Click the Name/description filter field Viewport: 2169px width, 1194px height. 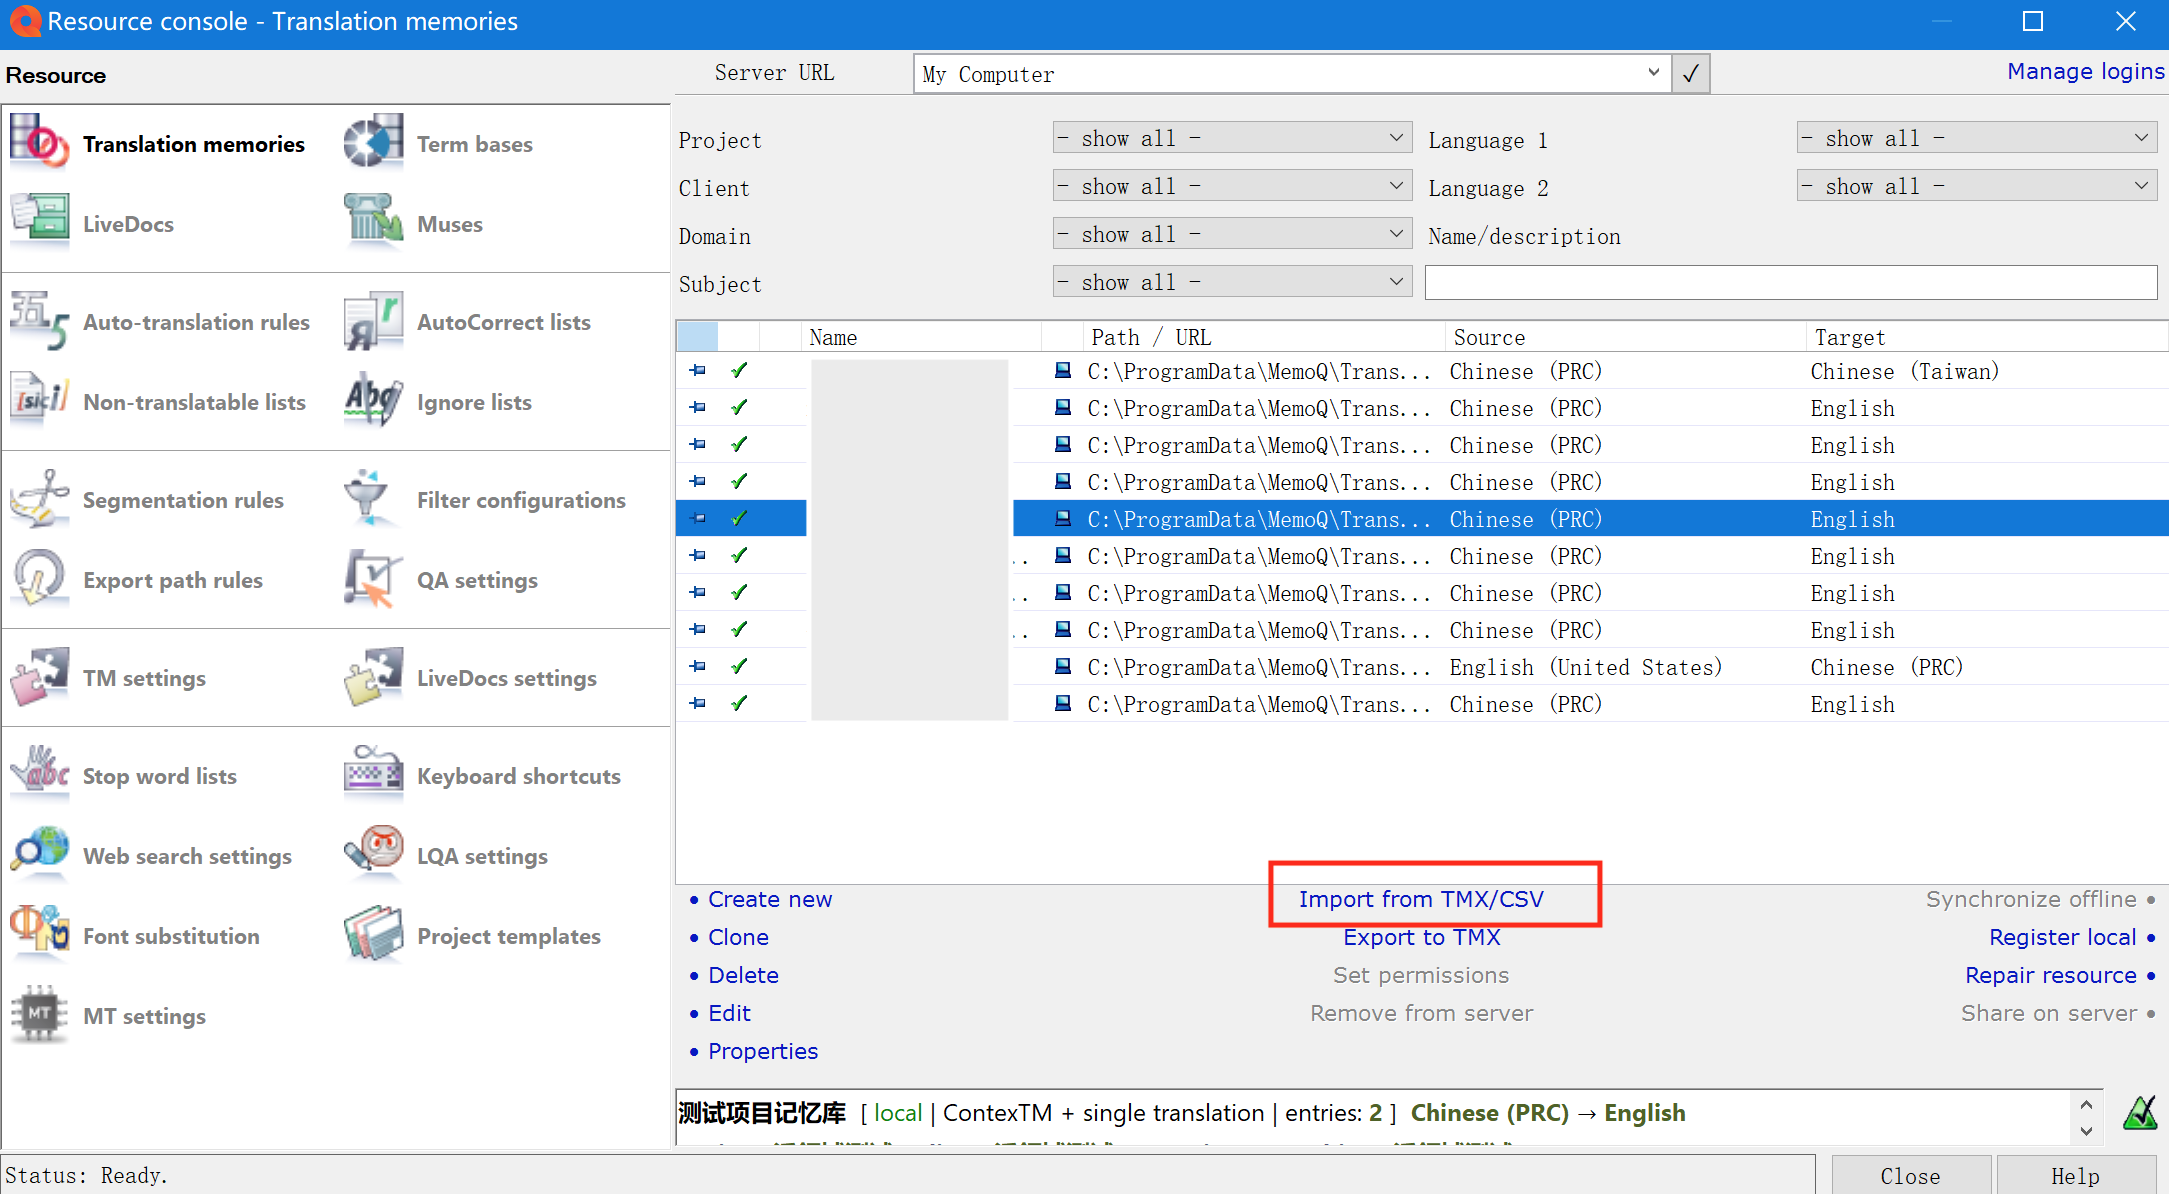tap(1790, 283)
